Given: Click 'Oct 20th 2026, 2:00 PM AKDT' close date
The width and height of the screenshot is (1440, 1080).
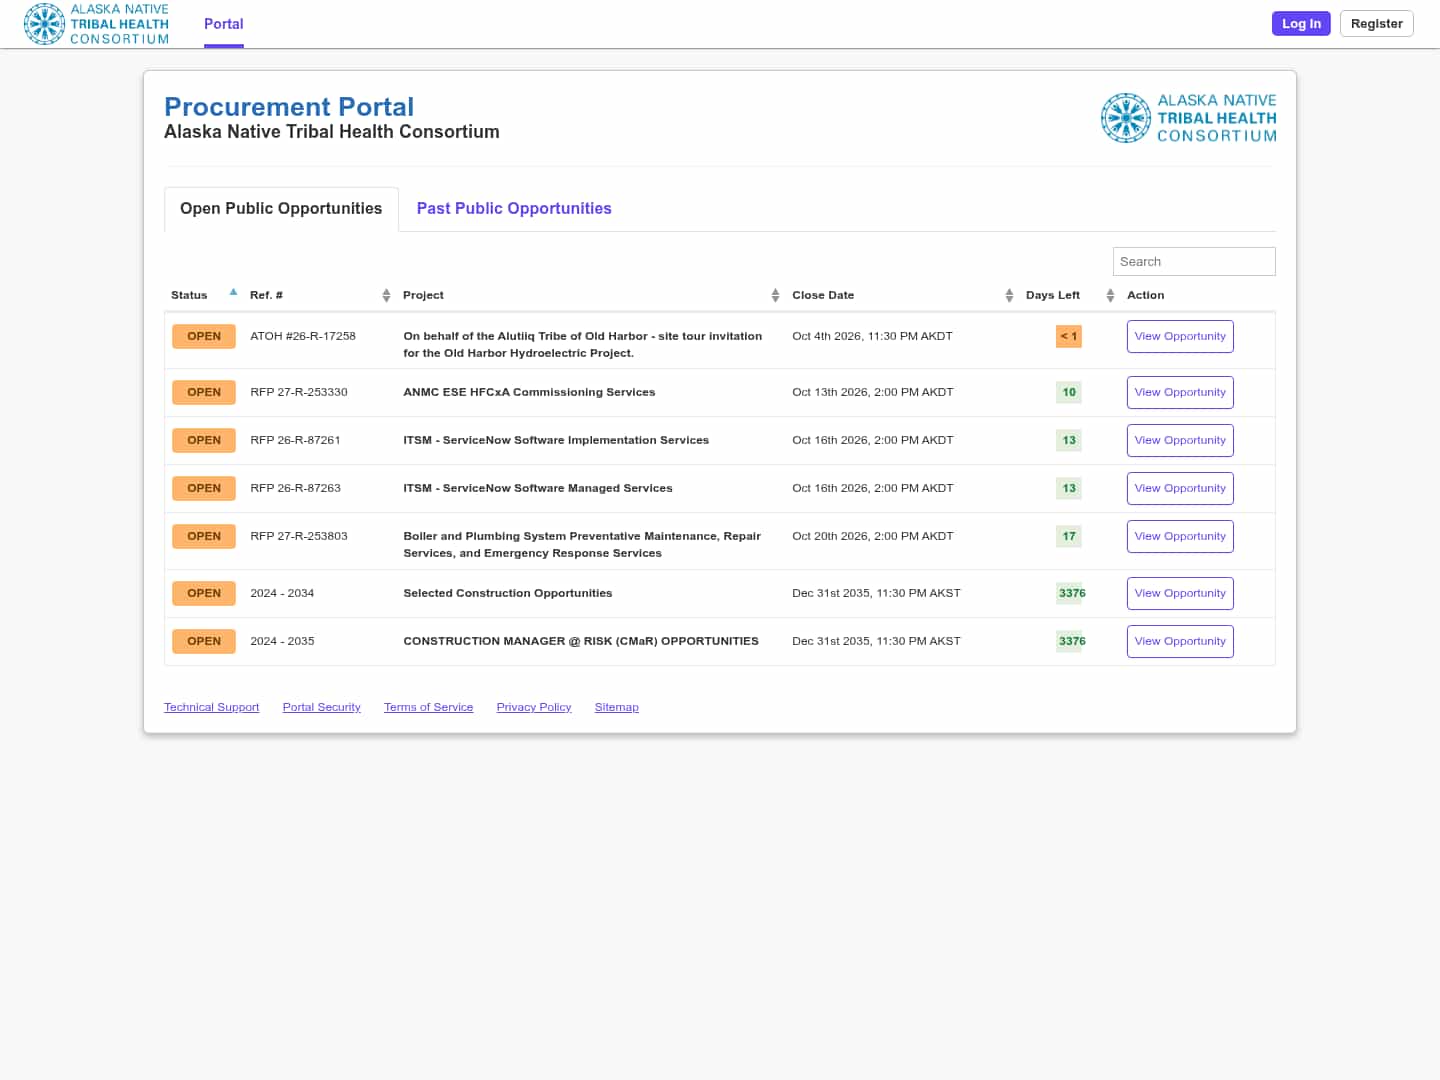Looking at the screenshot, I should pos(873,536).
